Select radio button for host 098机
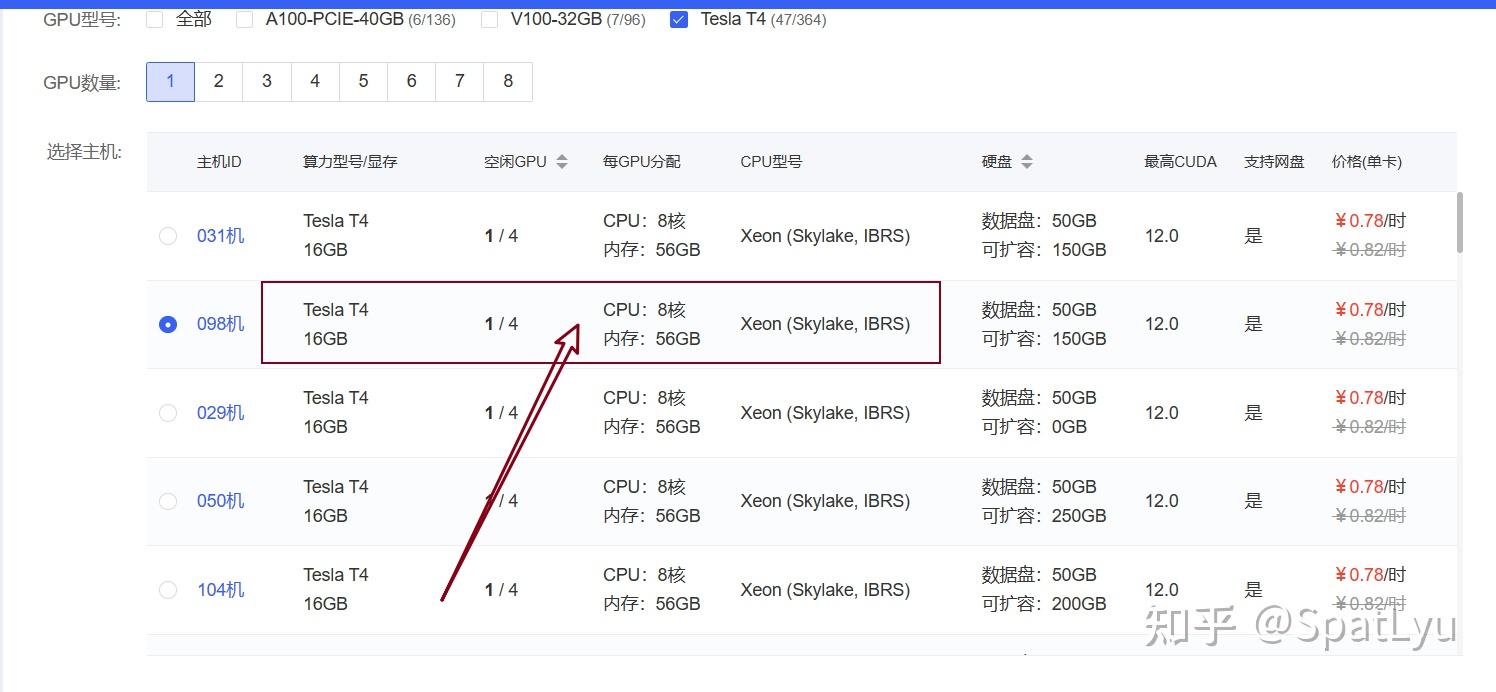This screenshot has width=1496, height=692. point(168,324)
